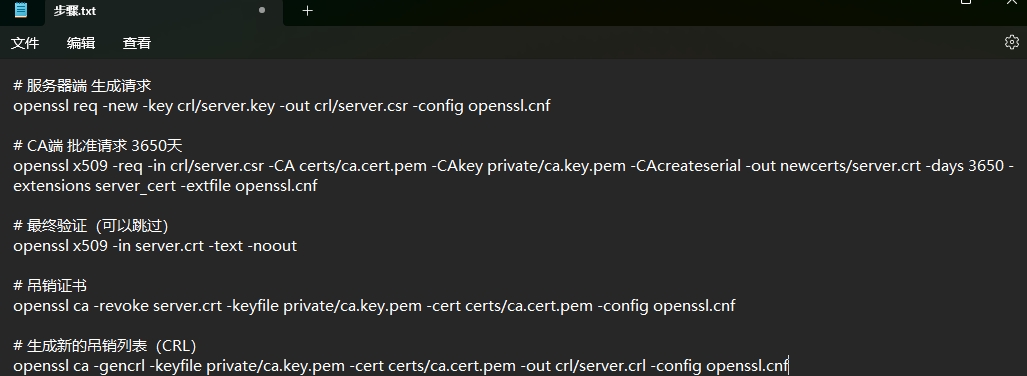Open the 查看 menu
The height and width of the screenshot is (376, 1027).
click(137, 43)
